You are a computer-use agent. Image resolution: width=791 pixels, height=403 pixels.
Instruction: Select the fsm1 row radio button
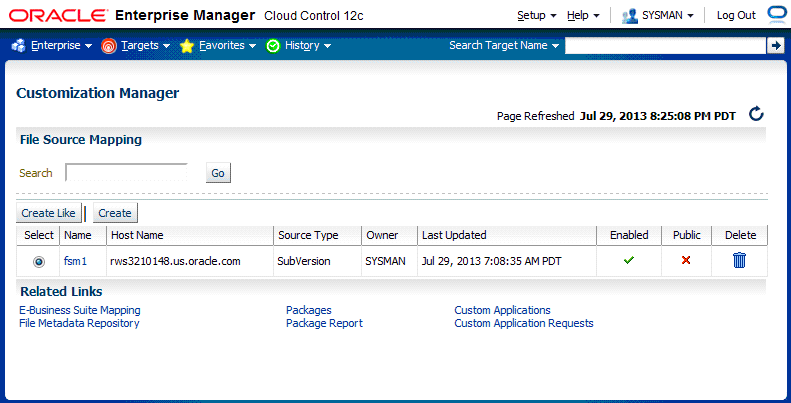[39, 261]
